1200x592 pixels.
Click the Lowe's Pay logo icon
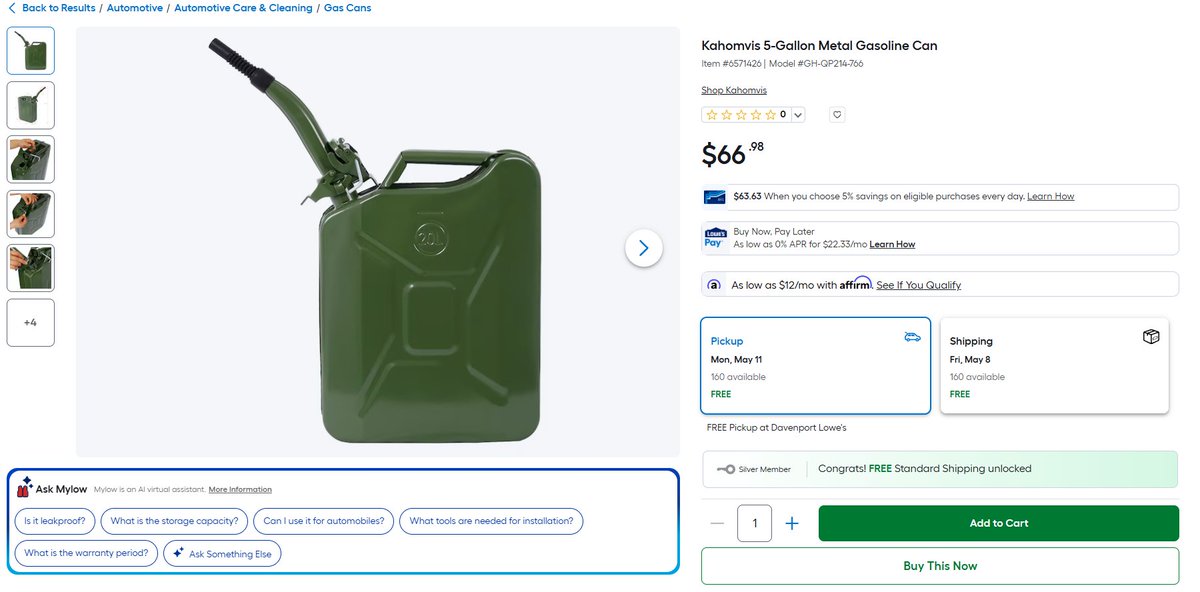pos(715,237)
